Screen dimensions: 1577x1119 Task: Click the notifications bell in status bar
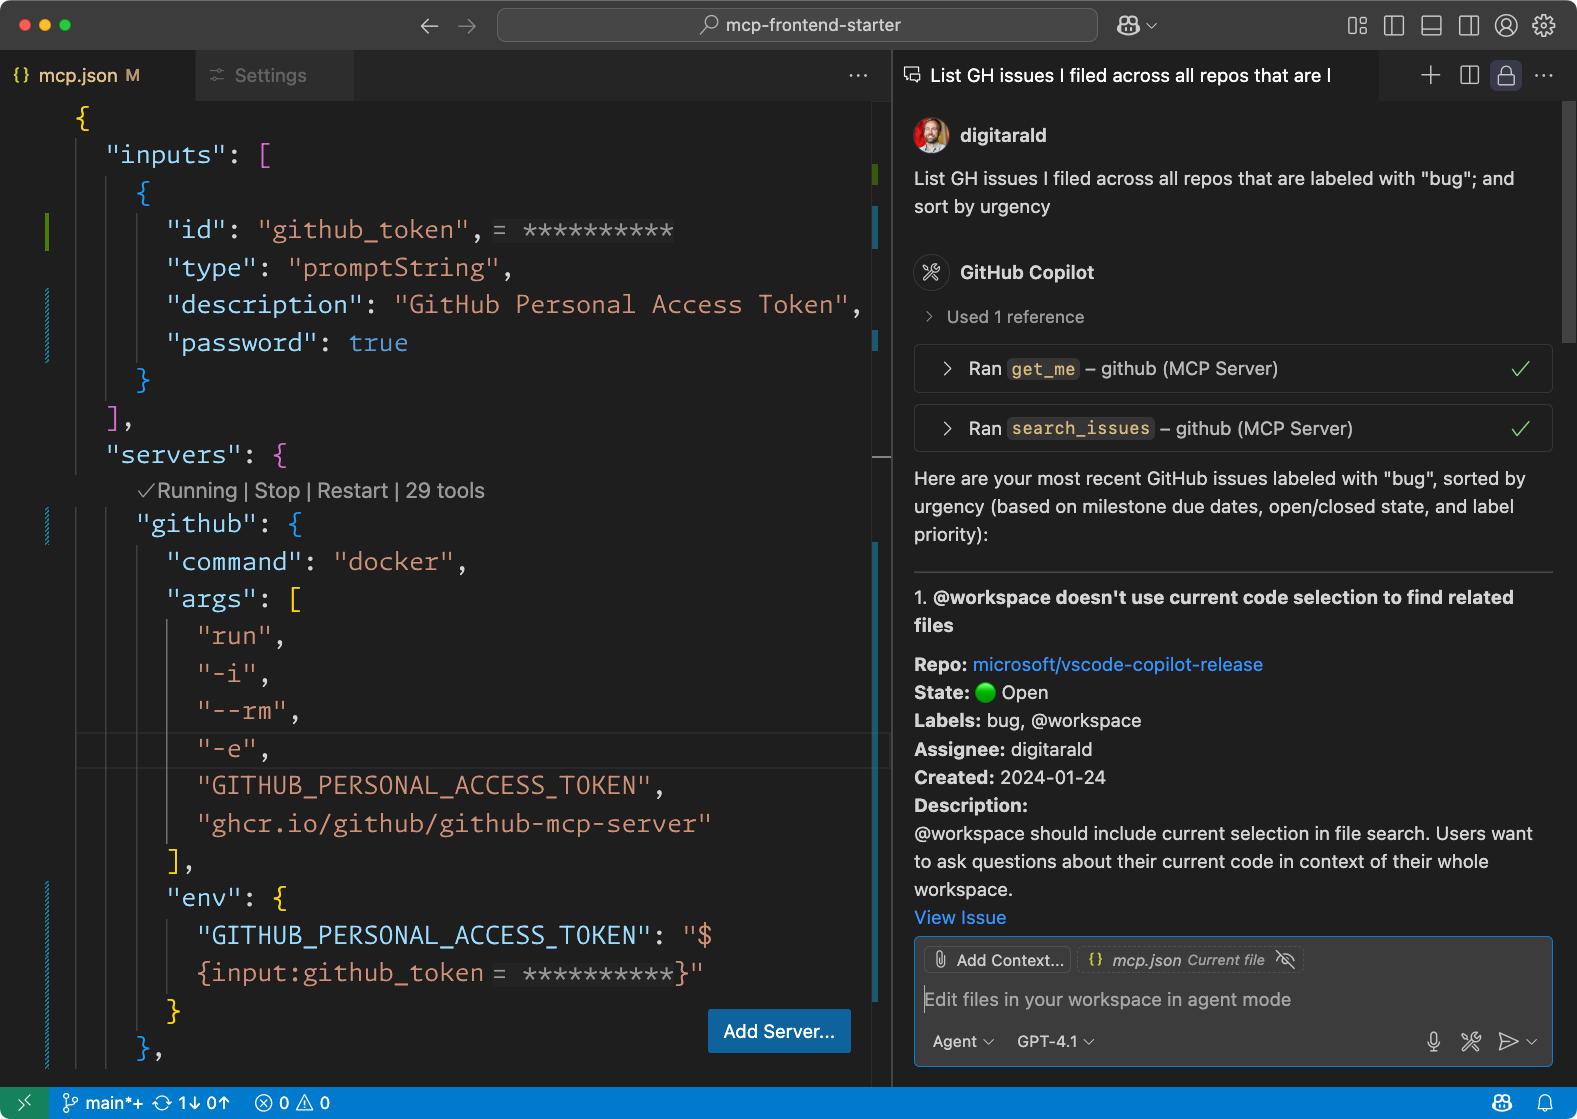1544,1103
